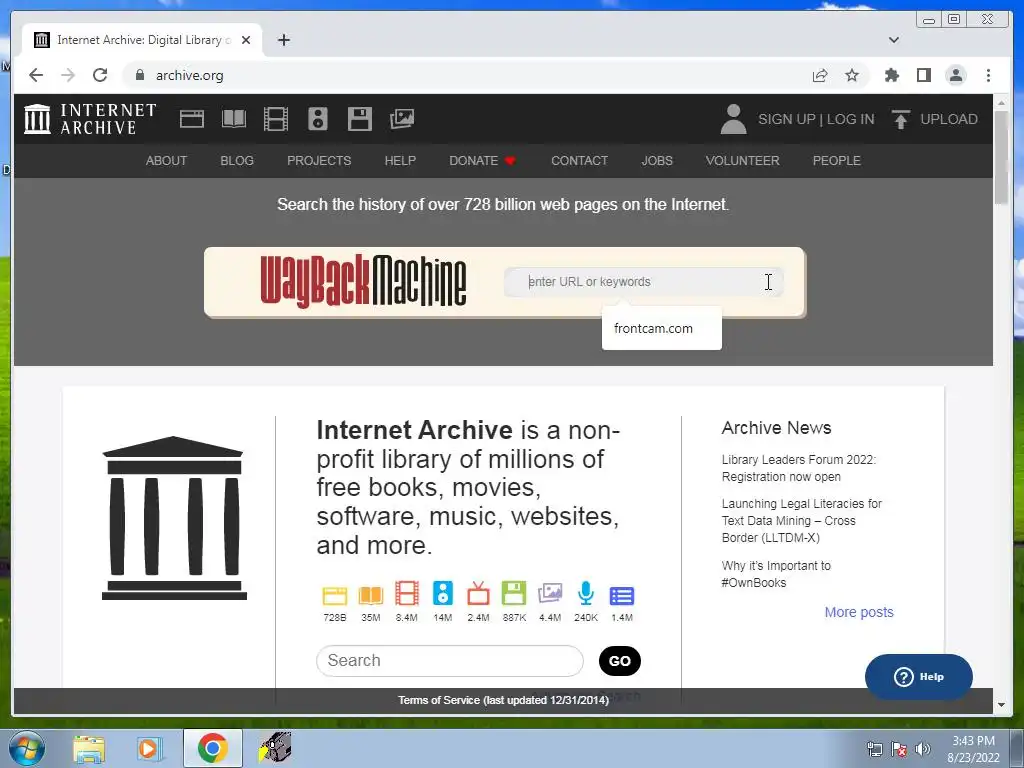Open the Video film icon in top navigation

tap(276, 119)
